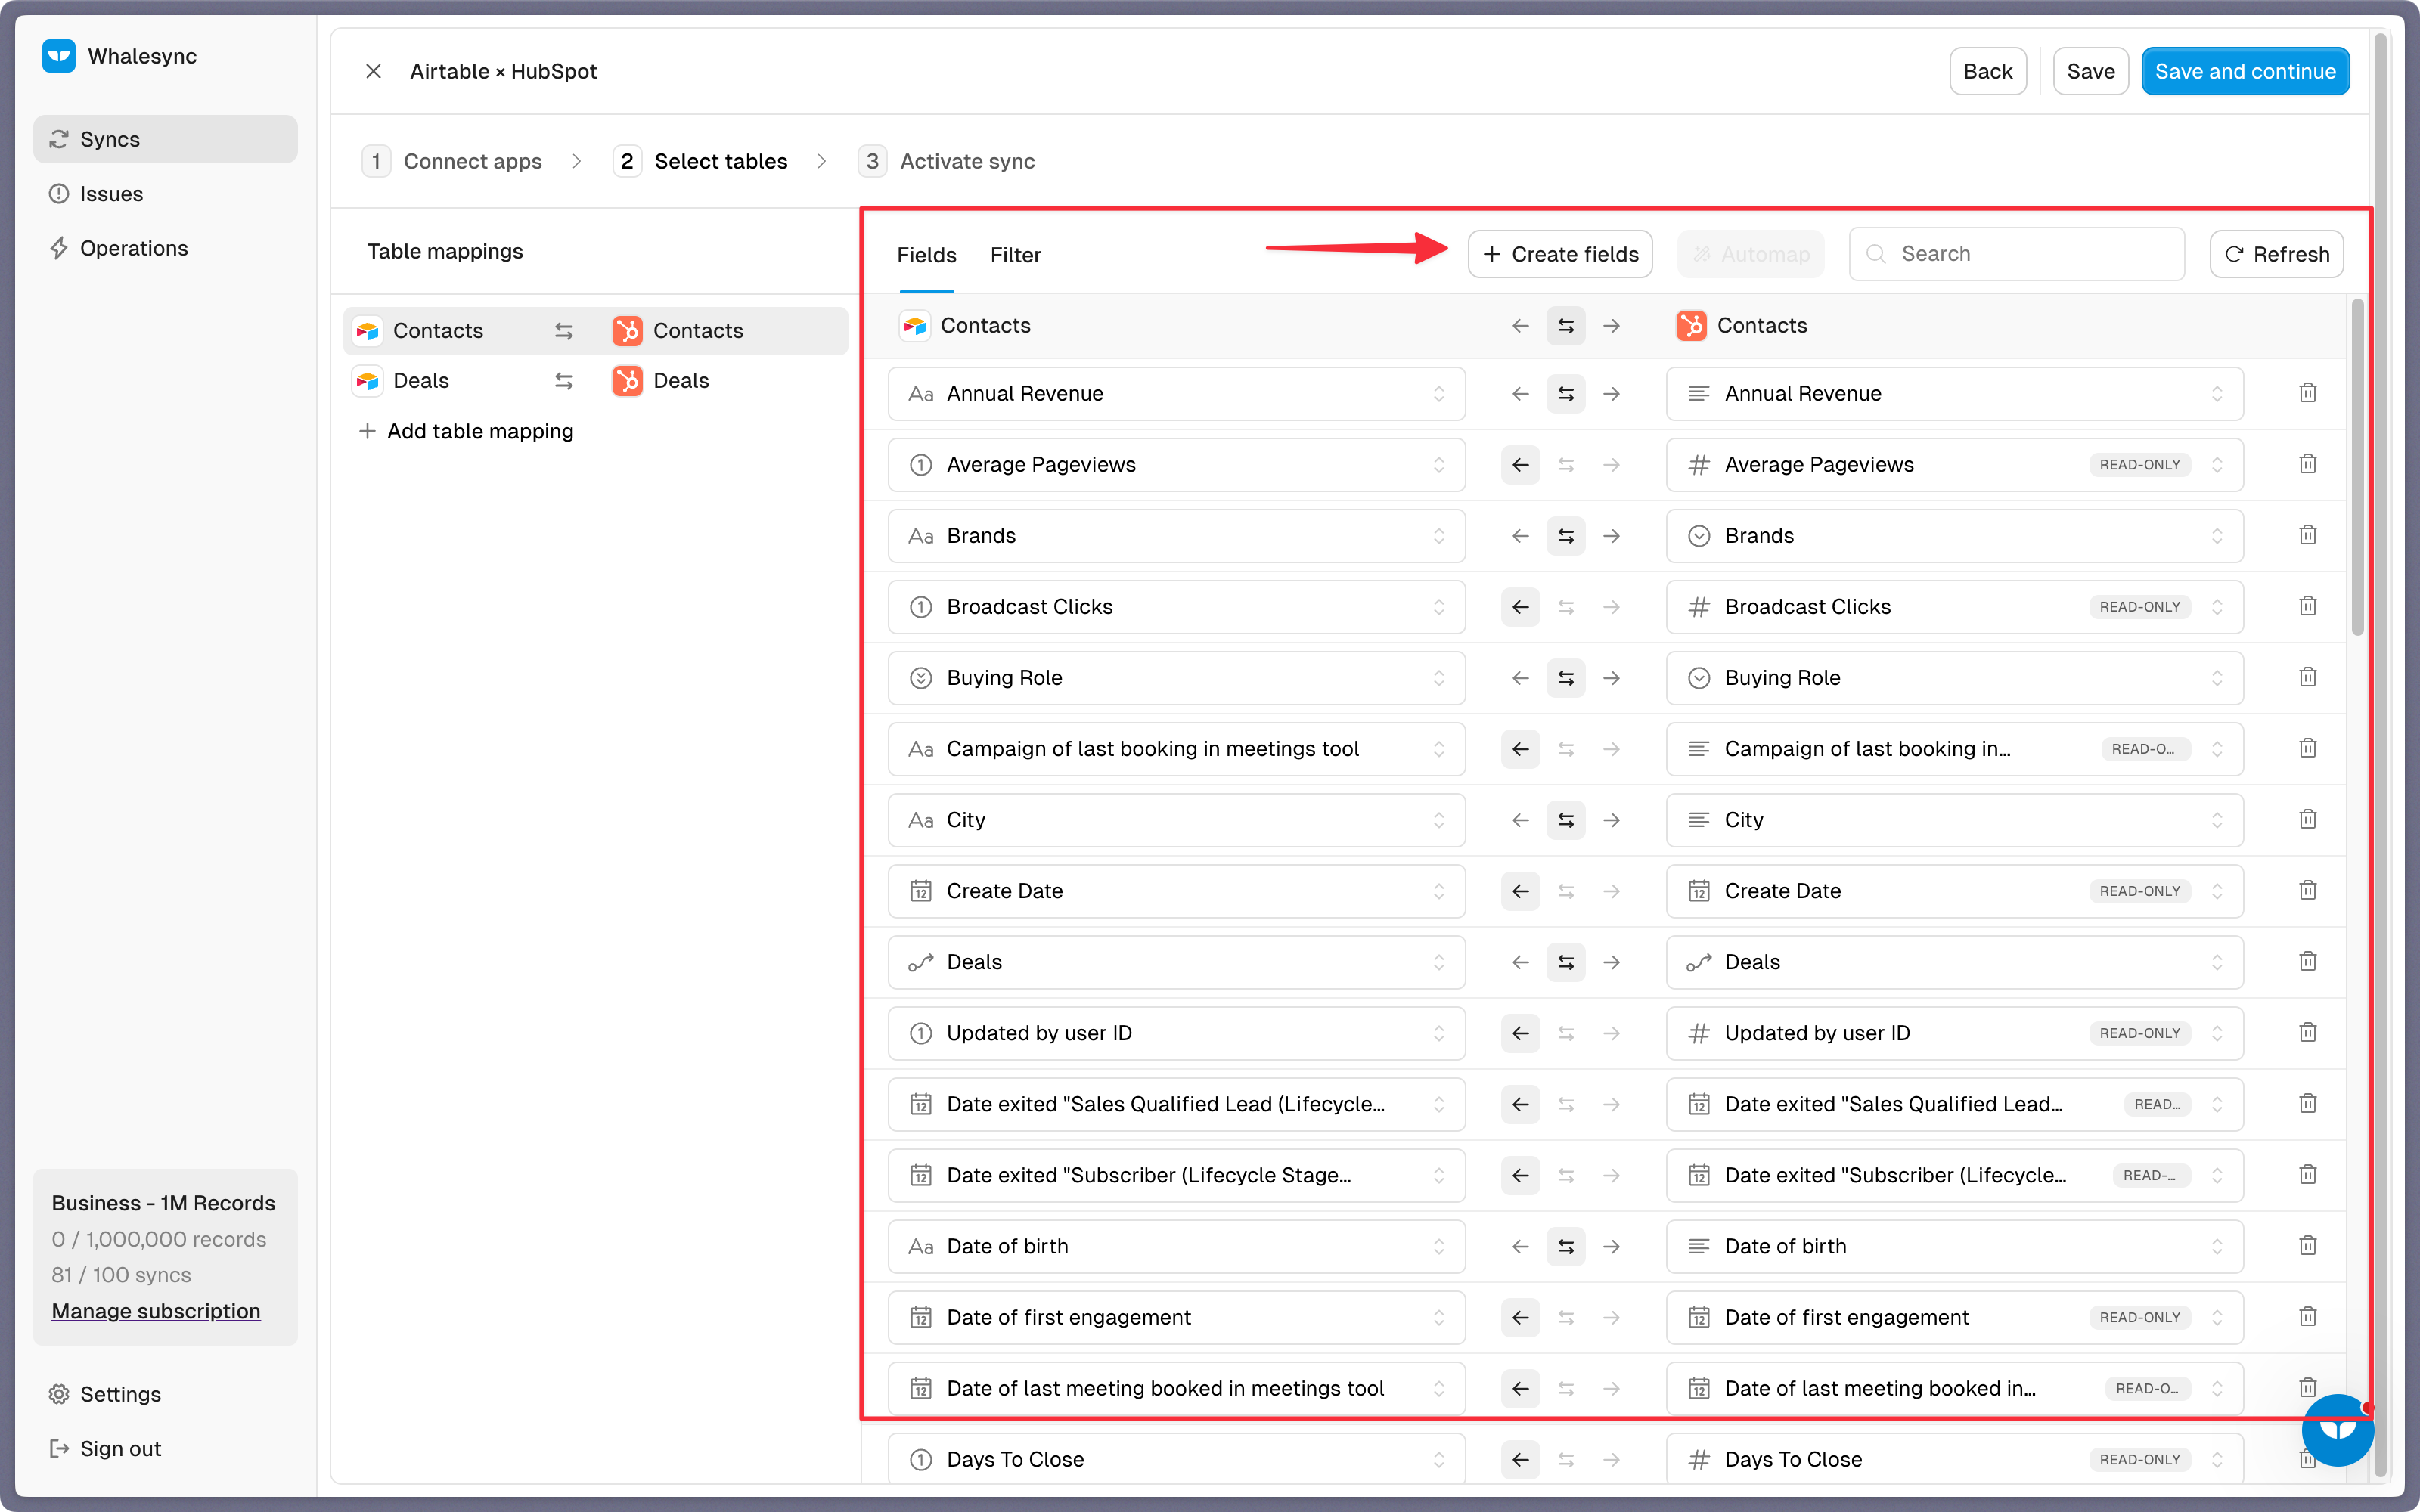The height and width of the screenshot is (1512, 2420).
Task: Click the HubSpot icon in Contacts header
Action: tap(1691, 326)
